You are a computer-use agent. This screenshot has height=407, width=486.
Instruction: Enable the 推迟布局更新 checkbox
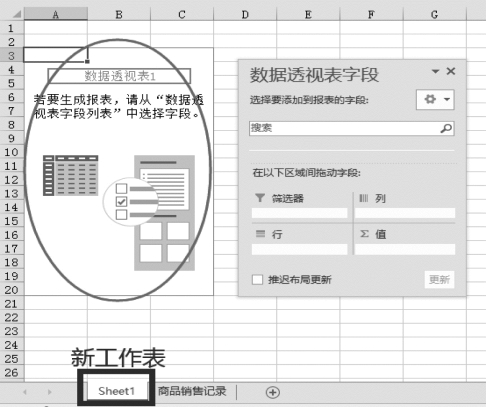[x=257, y=279]
